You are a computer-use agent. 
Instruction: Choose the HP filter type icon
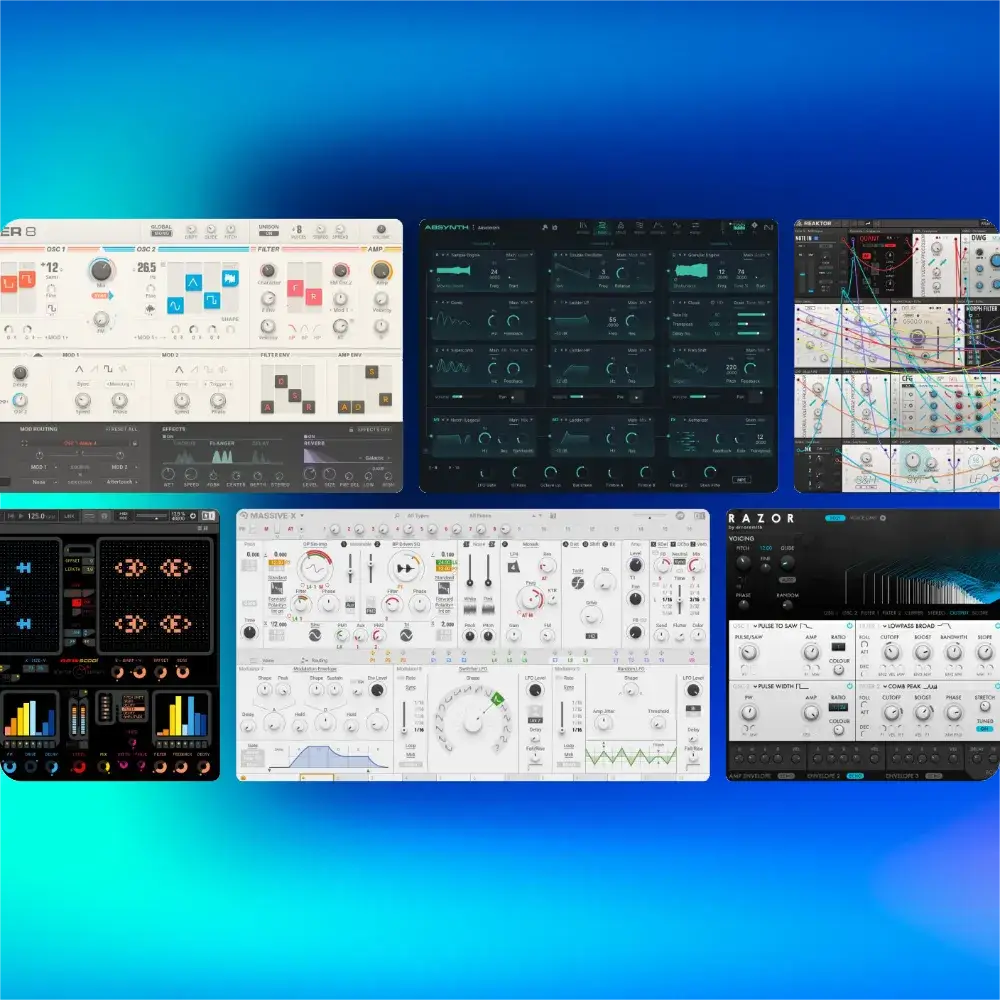tap(318, 330)
